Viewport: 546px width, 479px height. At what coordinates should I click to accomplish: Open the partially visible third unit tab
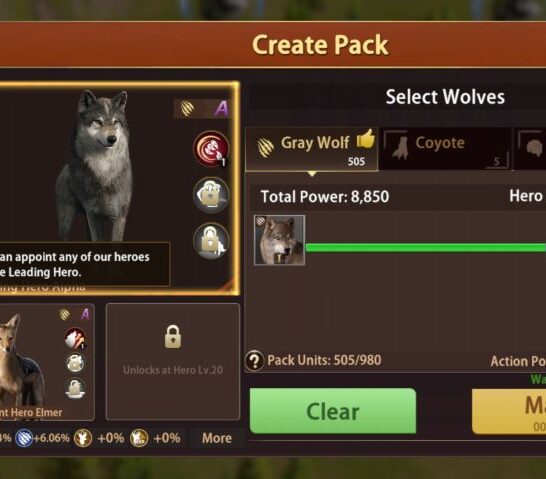530,149
